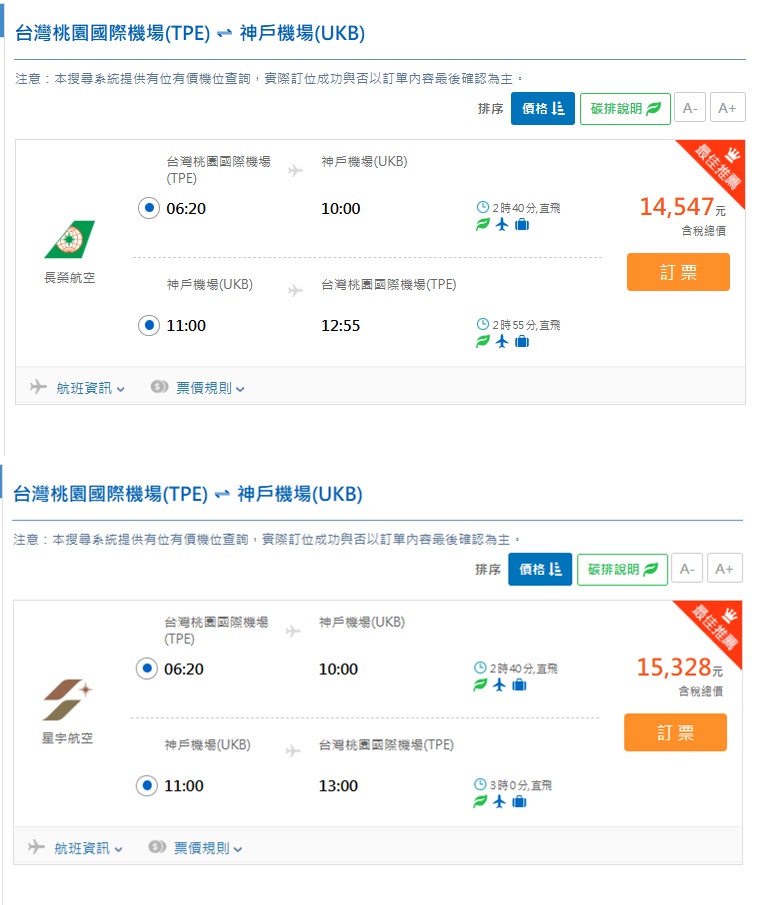Click airplane icon on Starlux outbound flight
The width and height of the screenshot is (762, 905).
[499, 685]
